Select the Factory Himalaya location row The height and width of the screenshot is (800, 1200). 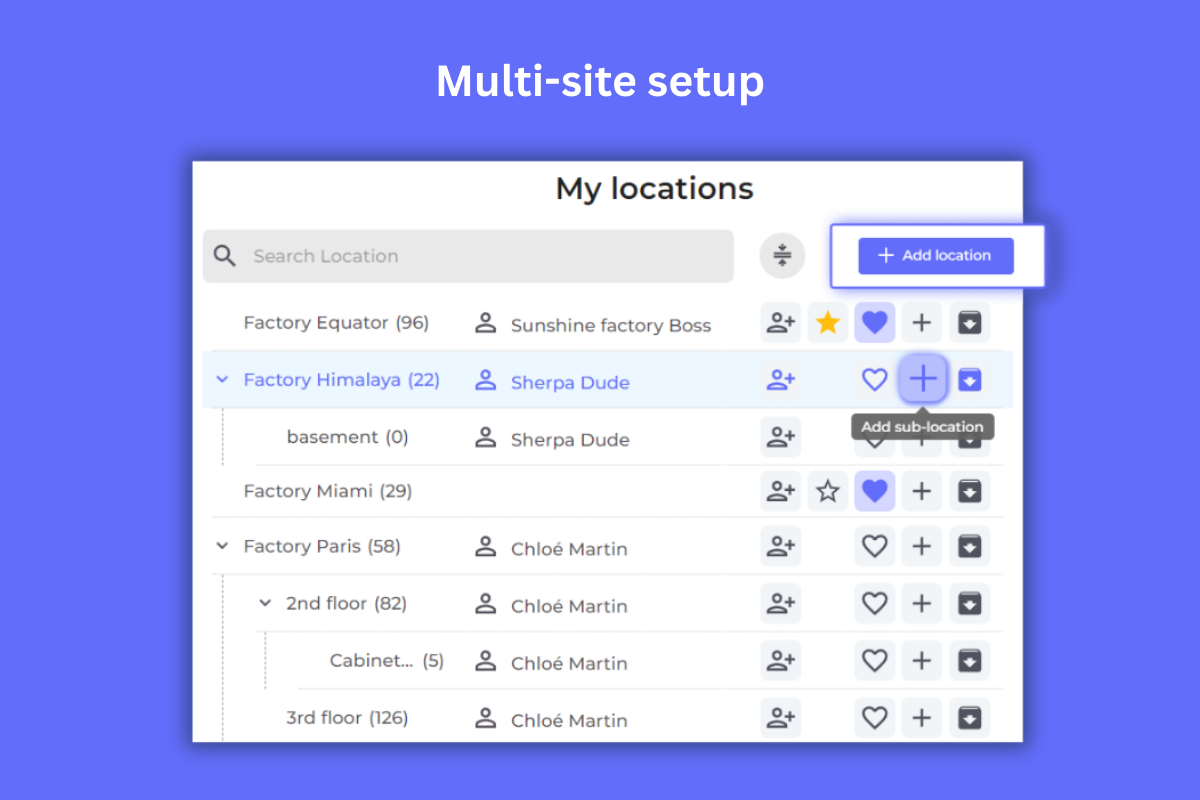coord(342,380)
